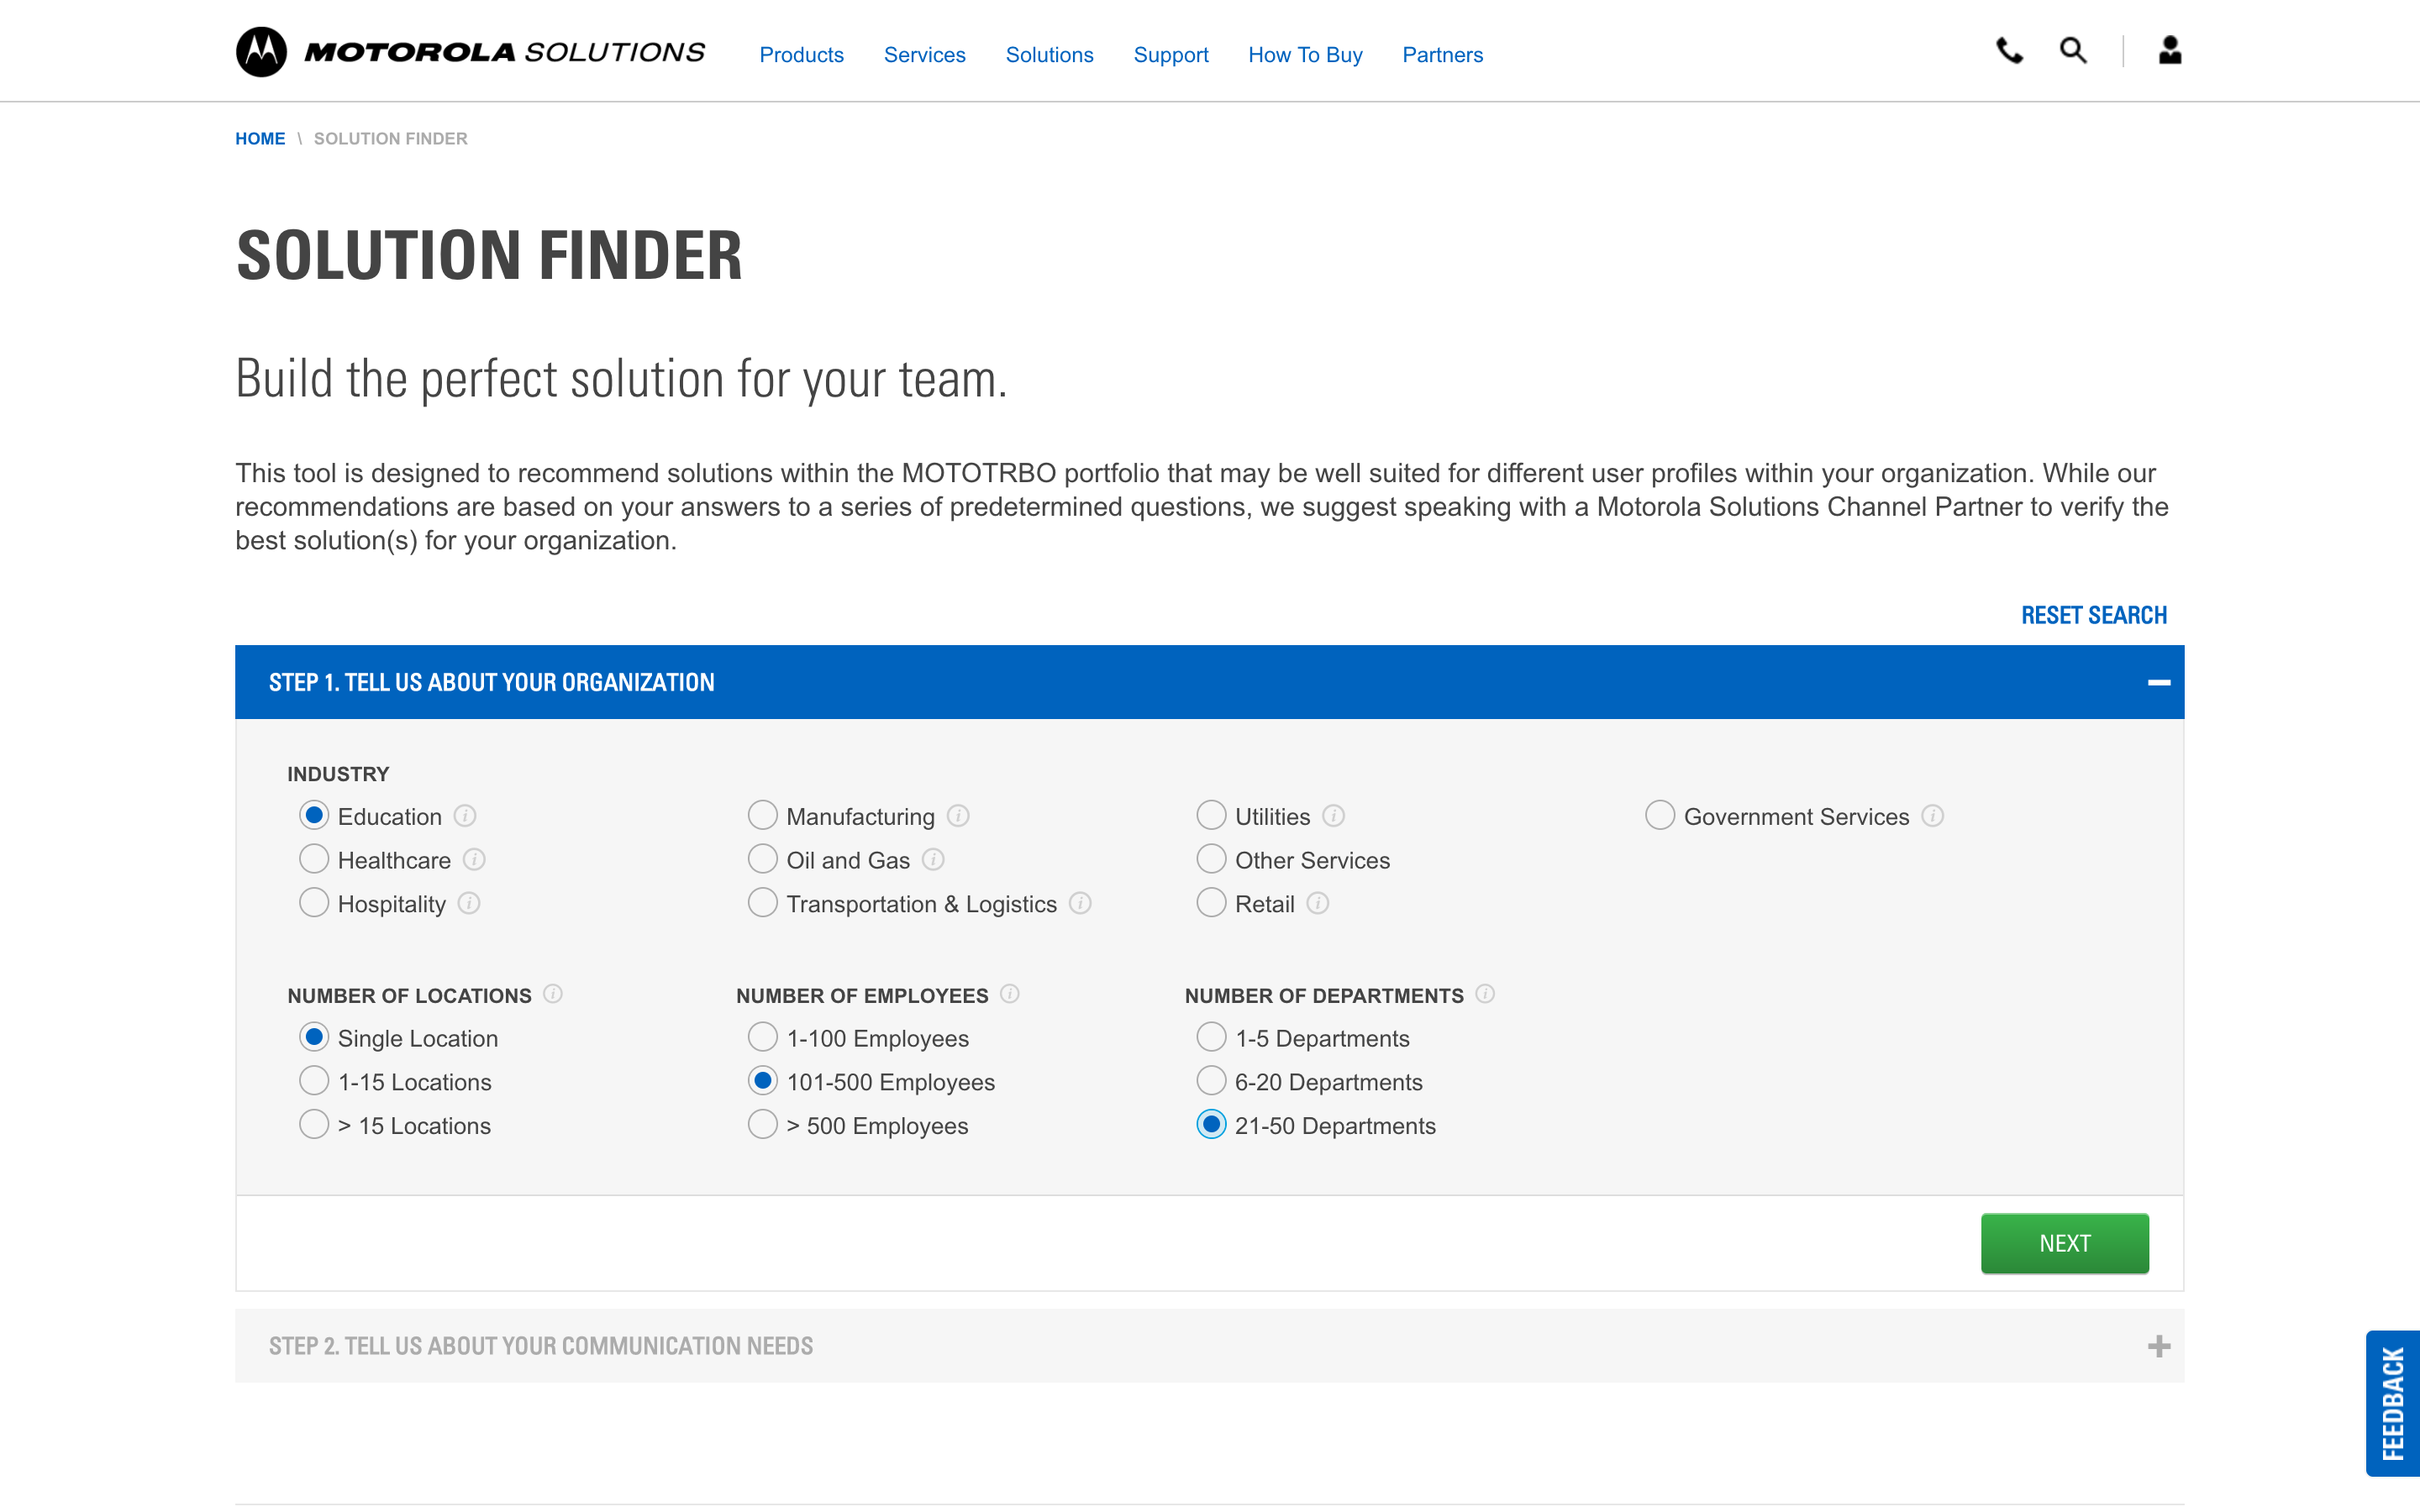2420x1512 pixels.
Task: Open the How To Buy menu
Action: click(1305, 55)
